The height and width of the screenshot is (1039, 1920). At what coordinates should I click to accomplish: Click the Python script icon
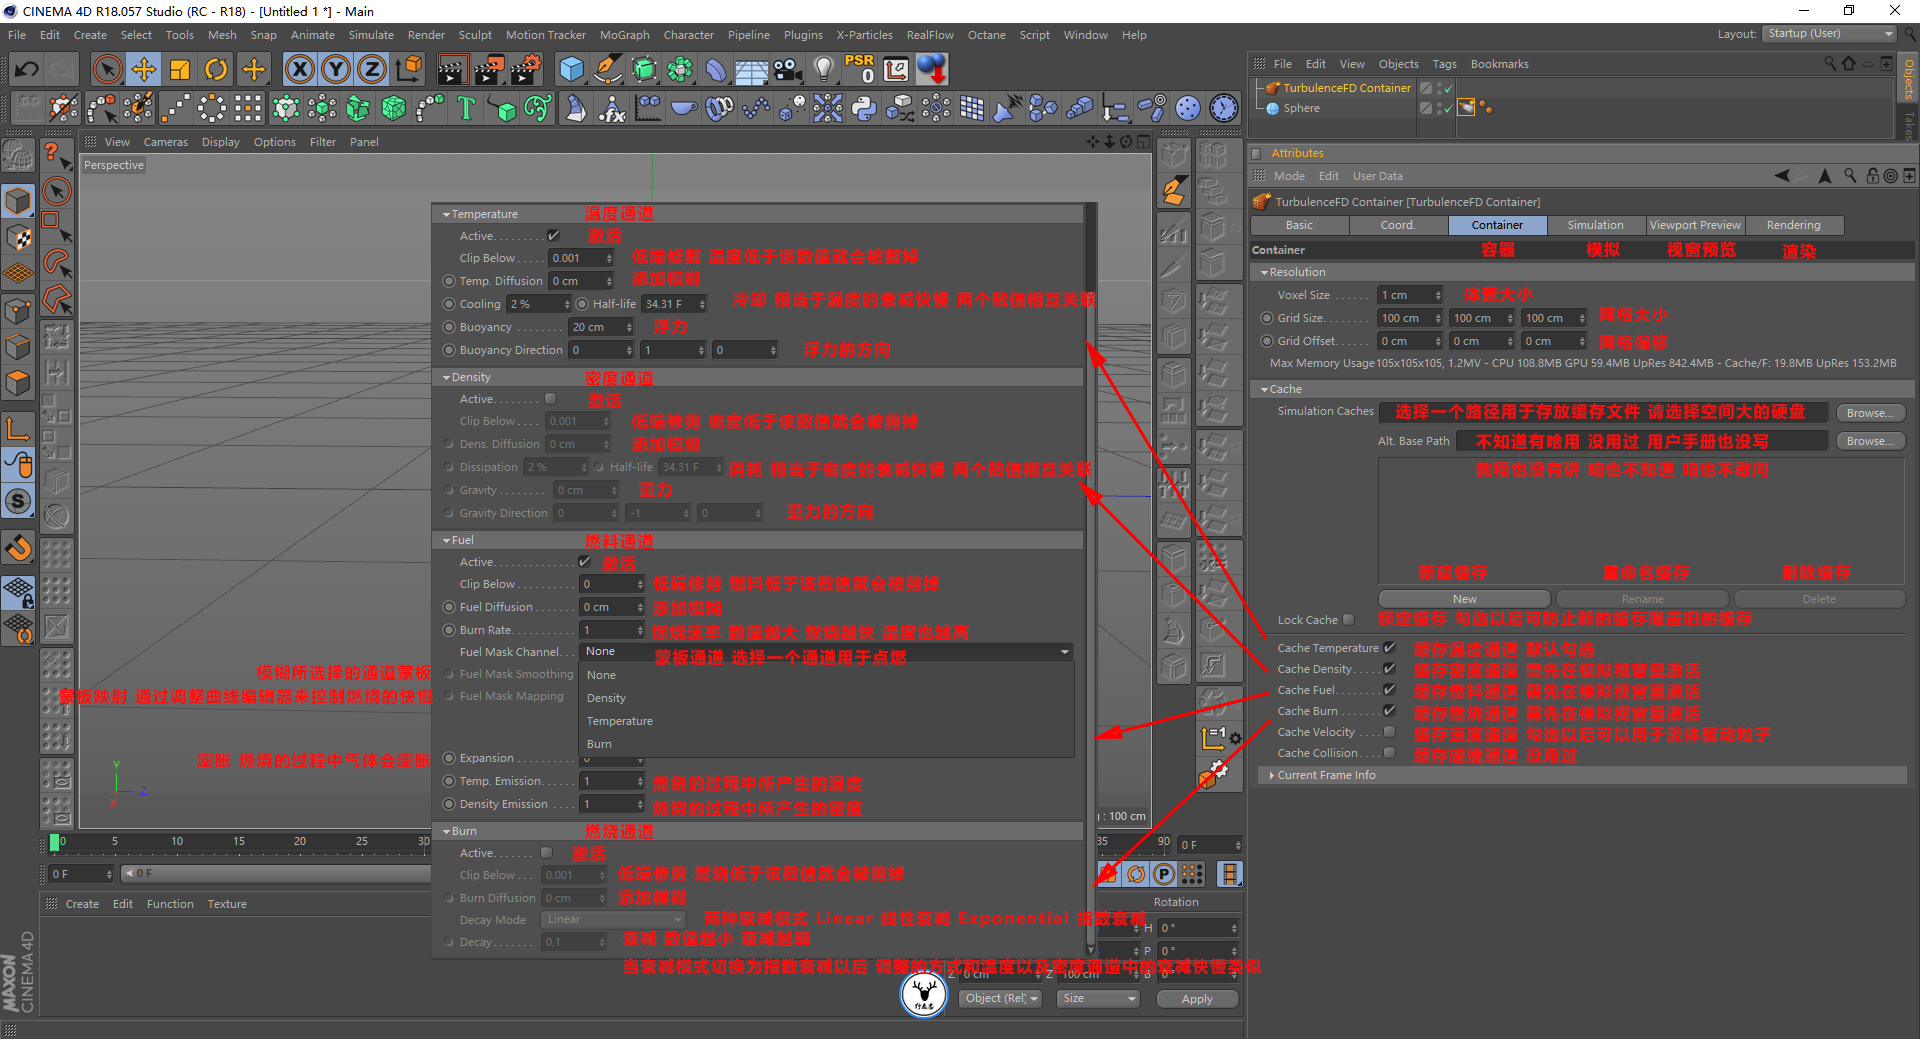point(864,108)
